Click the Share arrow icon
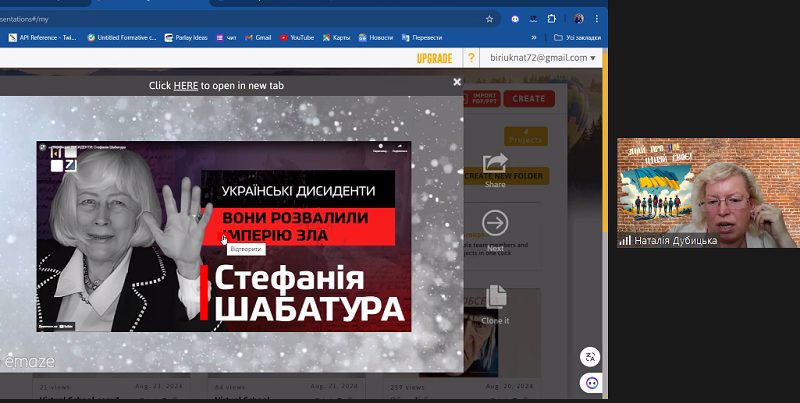The width and height of the screenshot is (800, 403). [x=495, y=163]
